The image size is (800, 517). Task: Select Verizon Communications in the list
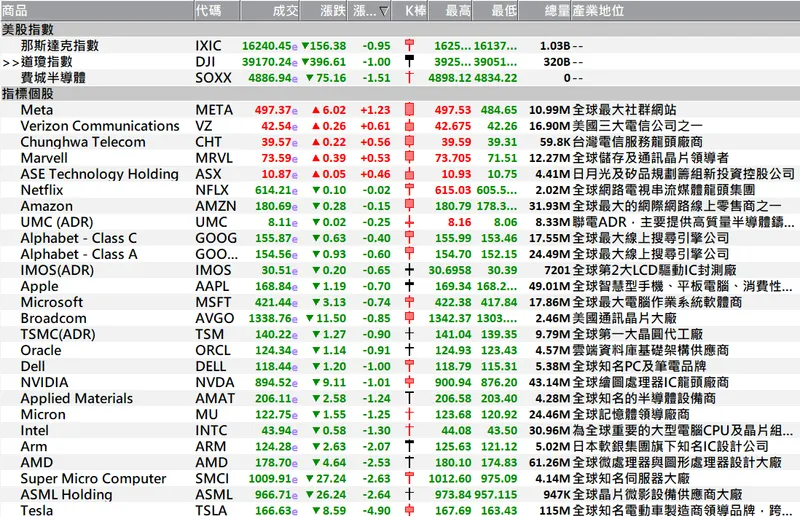(100, 126)
